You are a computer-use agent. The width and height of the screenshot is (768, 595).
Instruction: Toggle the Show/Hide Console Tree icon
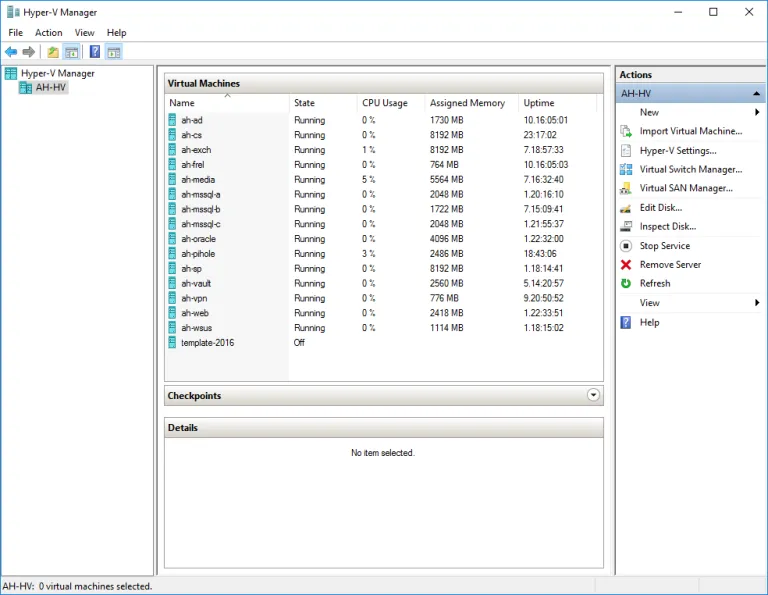click(x=72, y=52)
